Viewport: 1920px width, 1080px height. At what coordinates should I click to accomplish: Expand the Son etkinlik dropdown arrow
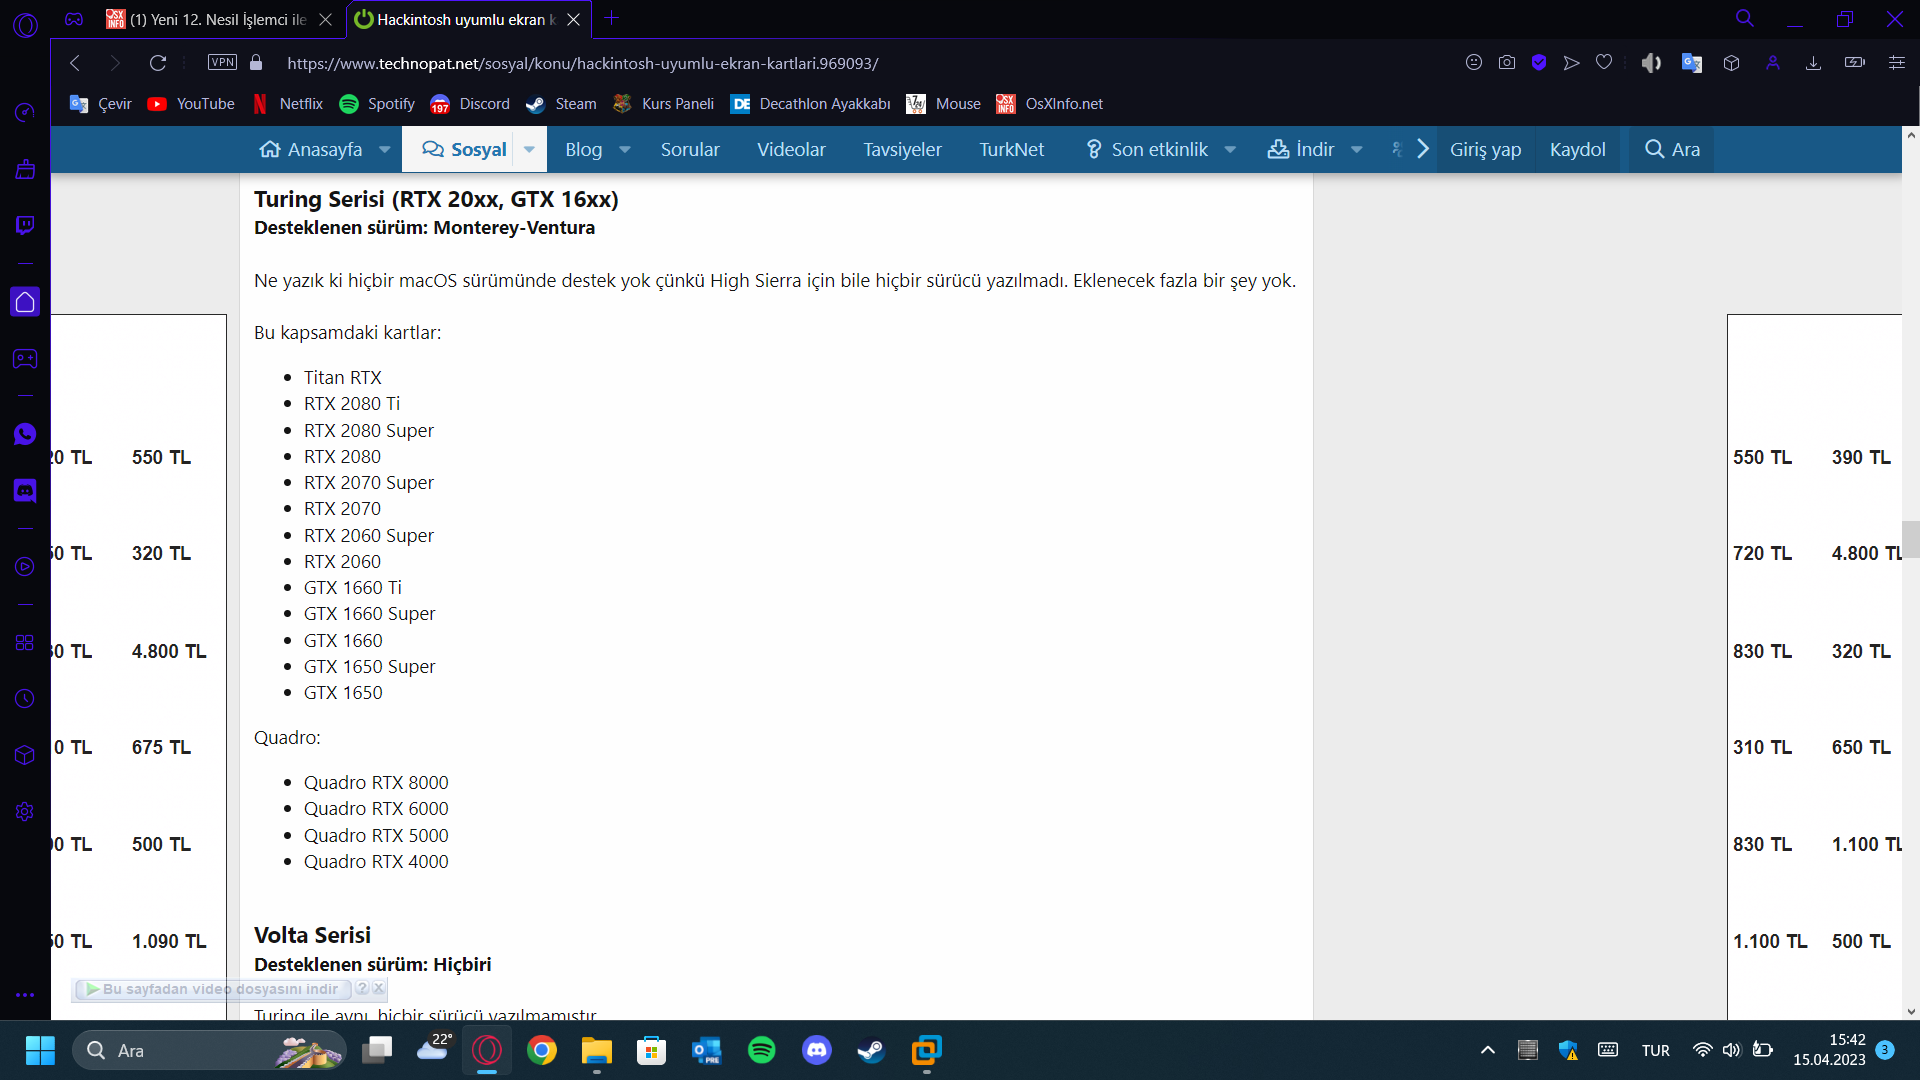[x=1230, y=150]
